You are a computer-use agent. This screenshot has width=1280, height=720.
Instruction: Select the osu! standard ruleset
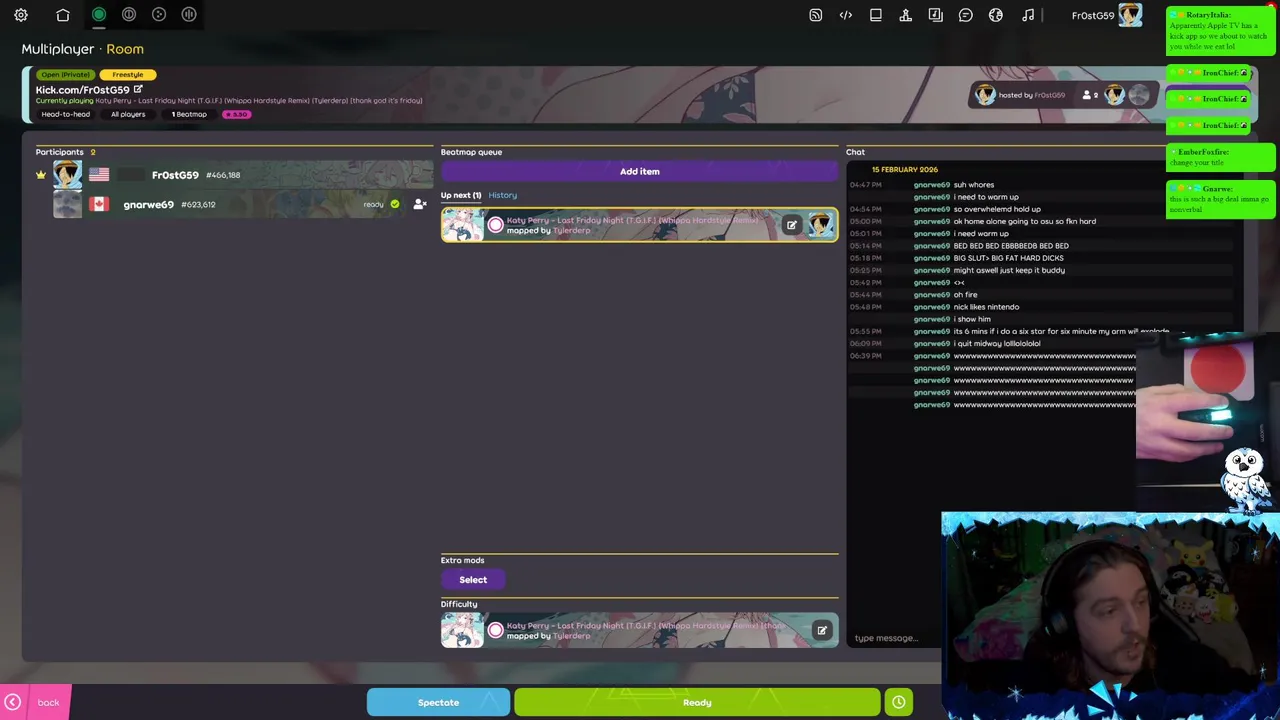coord(99,14)
